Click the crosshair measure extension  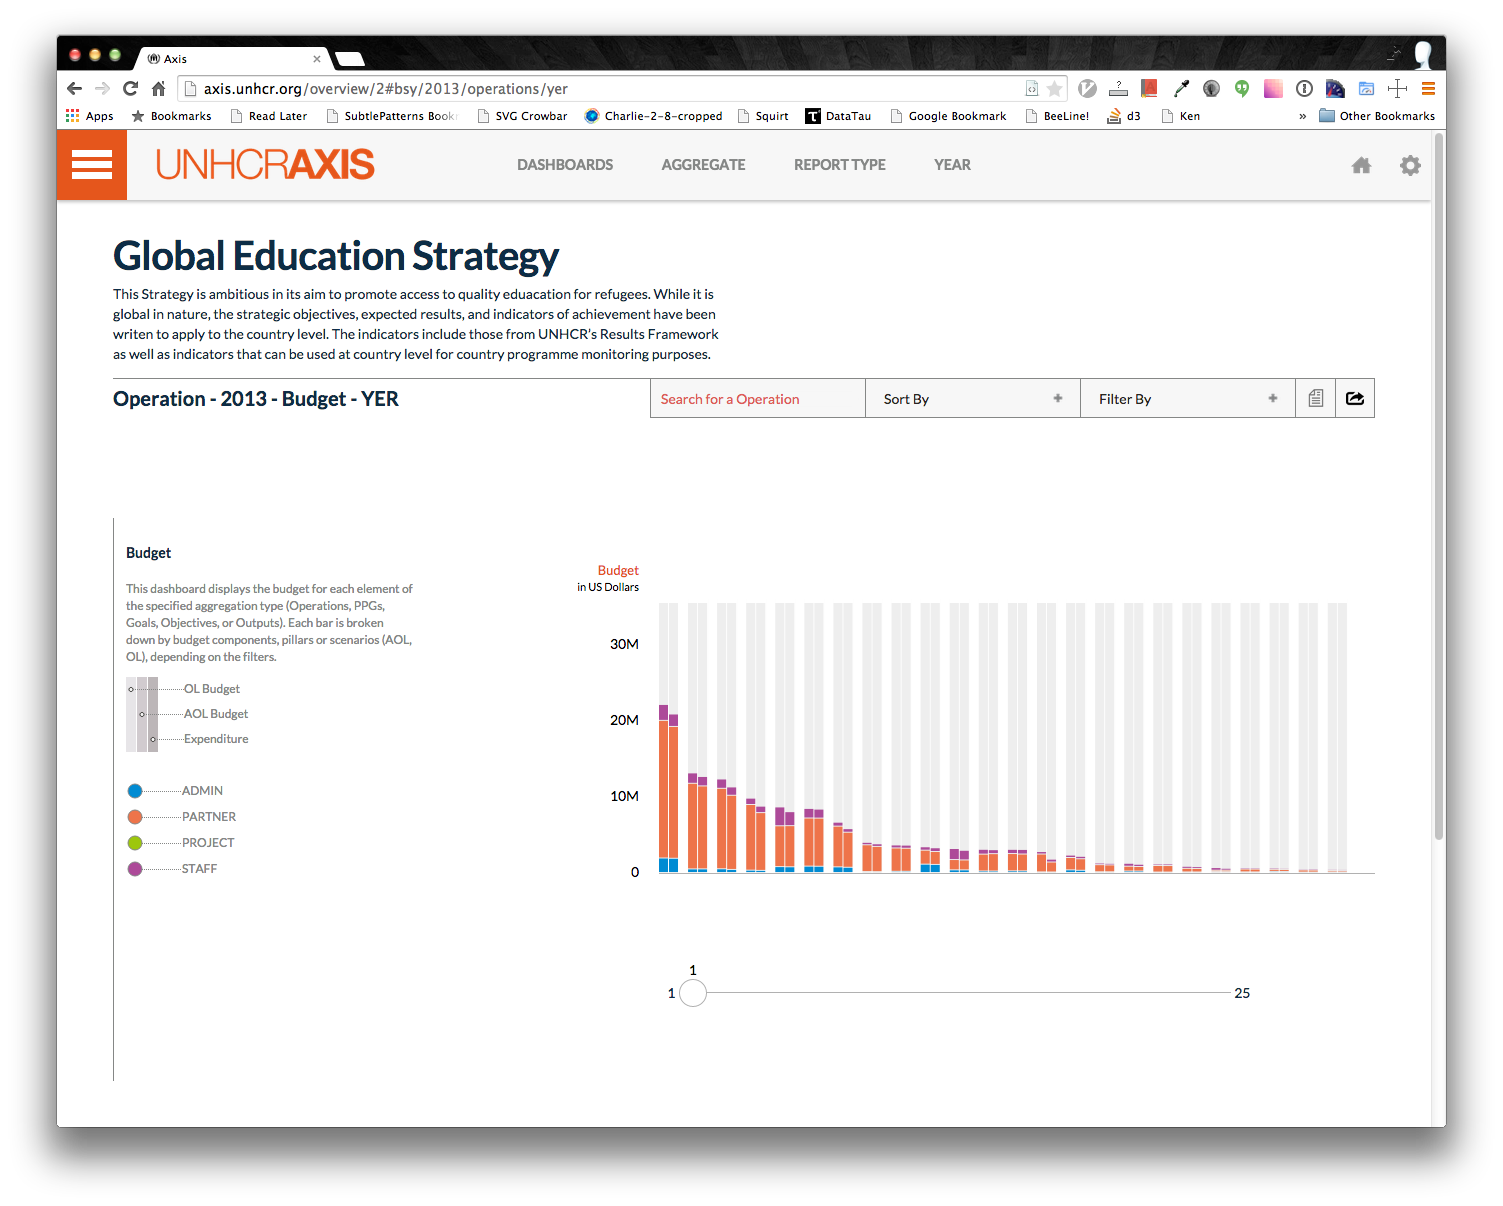pos(1397,89)
